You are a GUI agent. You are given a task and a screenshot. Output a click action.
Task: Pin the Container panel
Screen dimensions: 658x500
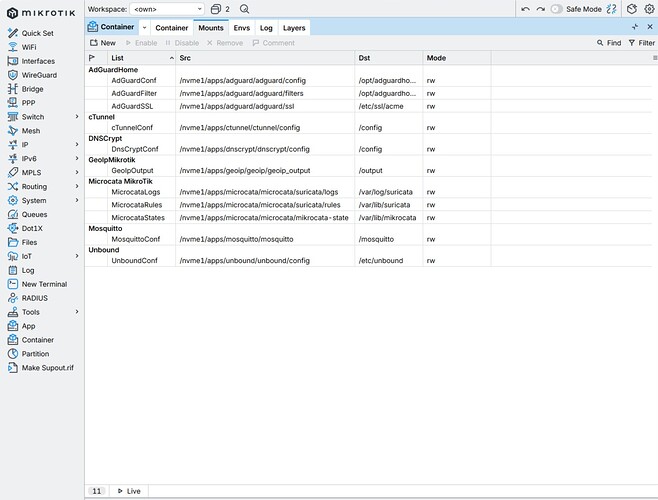(x=635, y=27)
